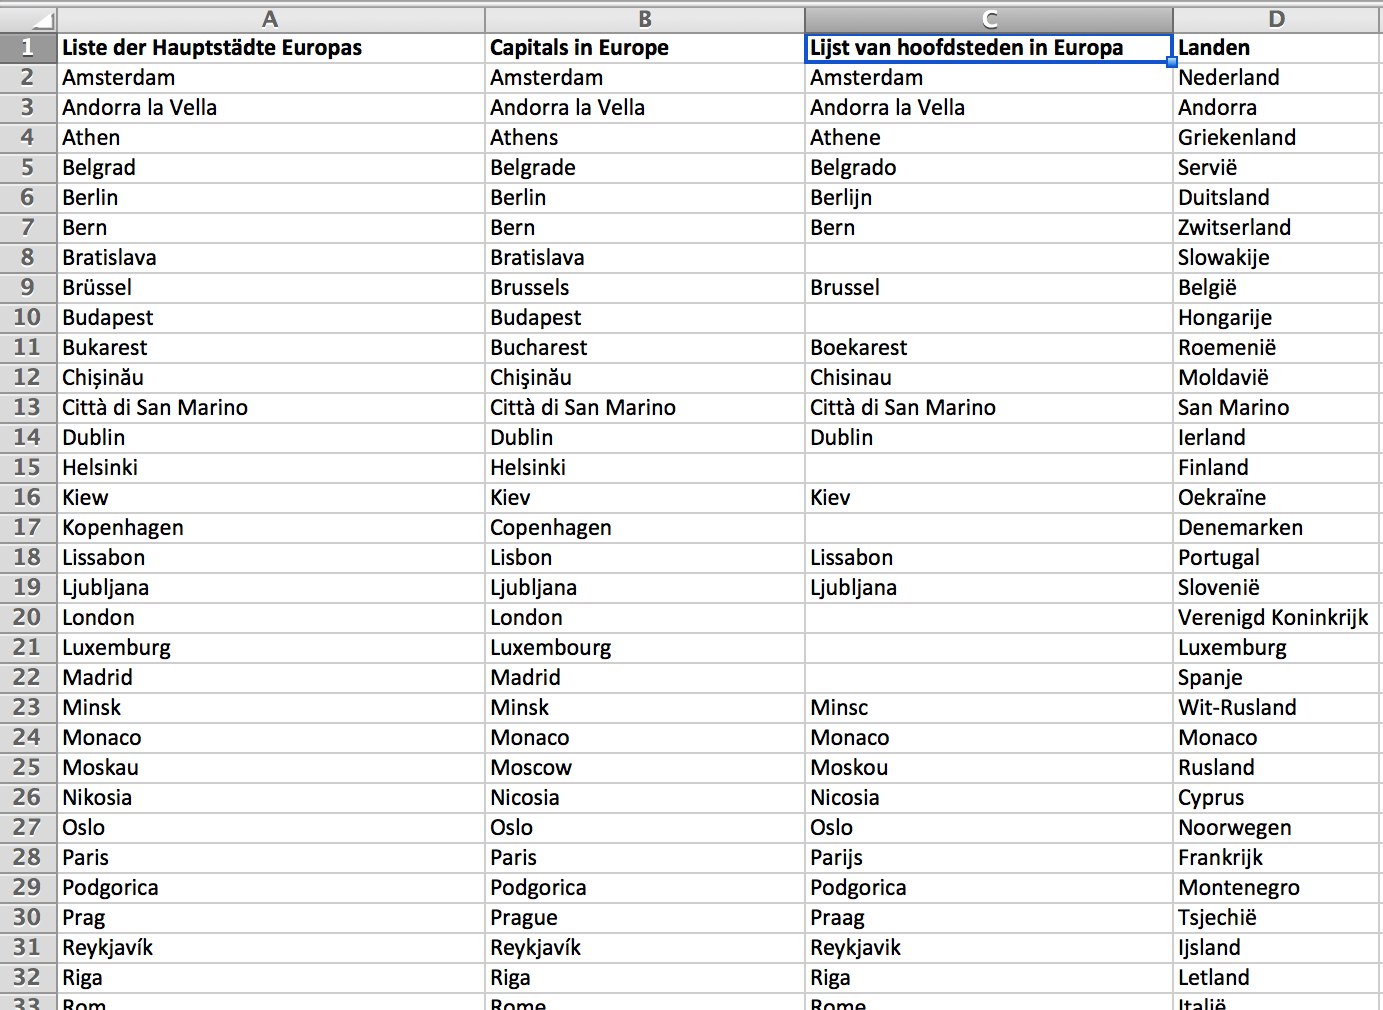This screenshot has width=1383, height=1010.
Task: Select column B header
Action: [x=644, y=19]
